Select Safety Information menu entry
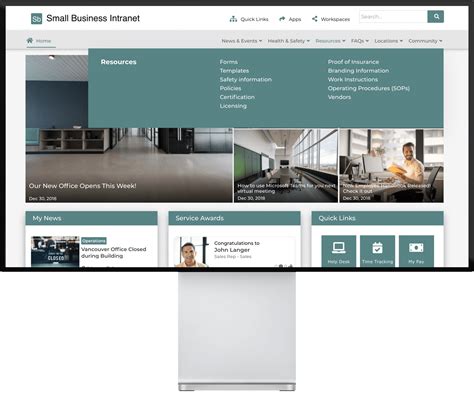 pyautogui.click(x=246, y=80)
